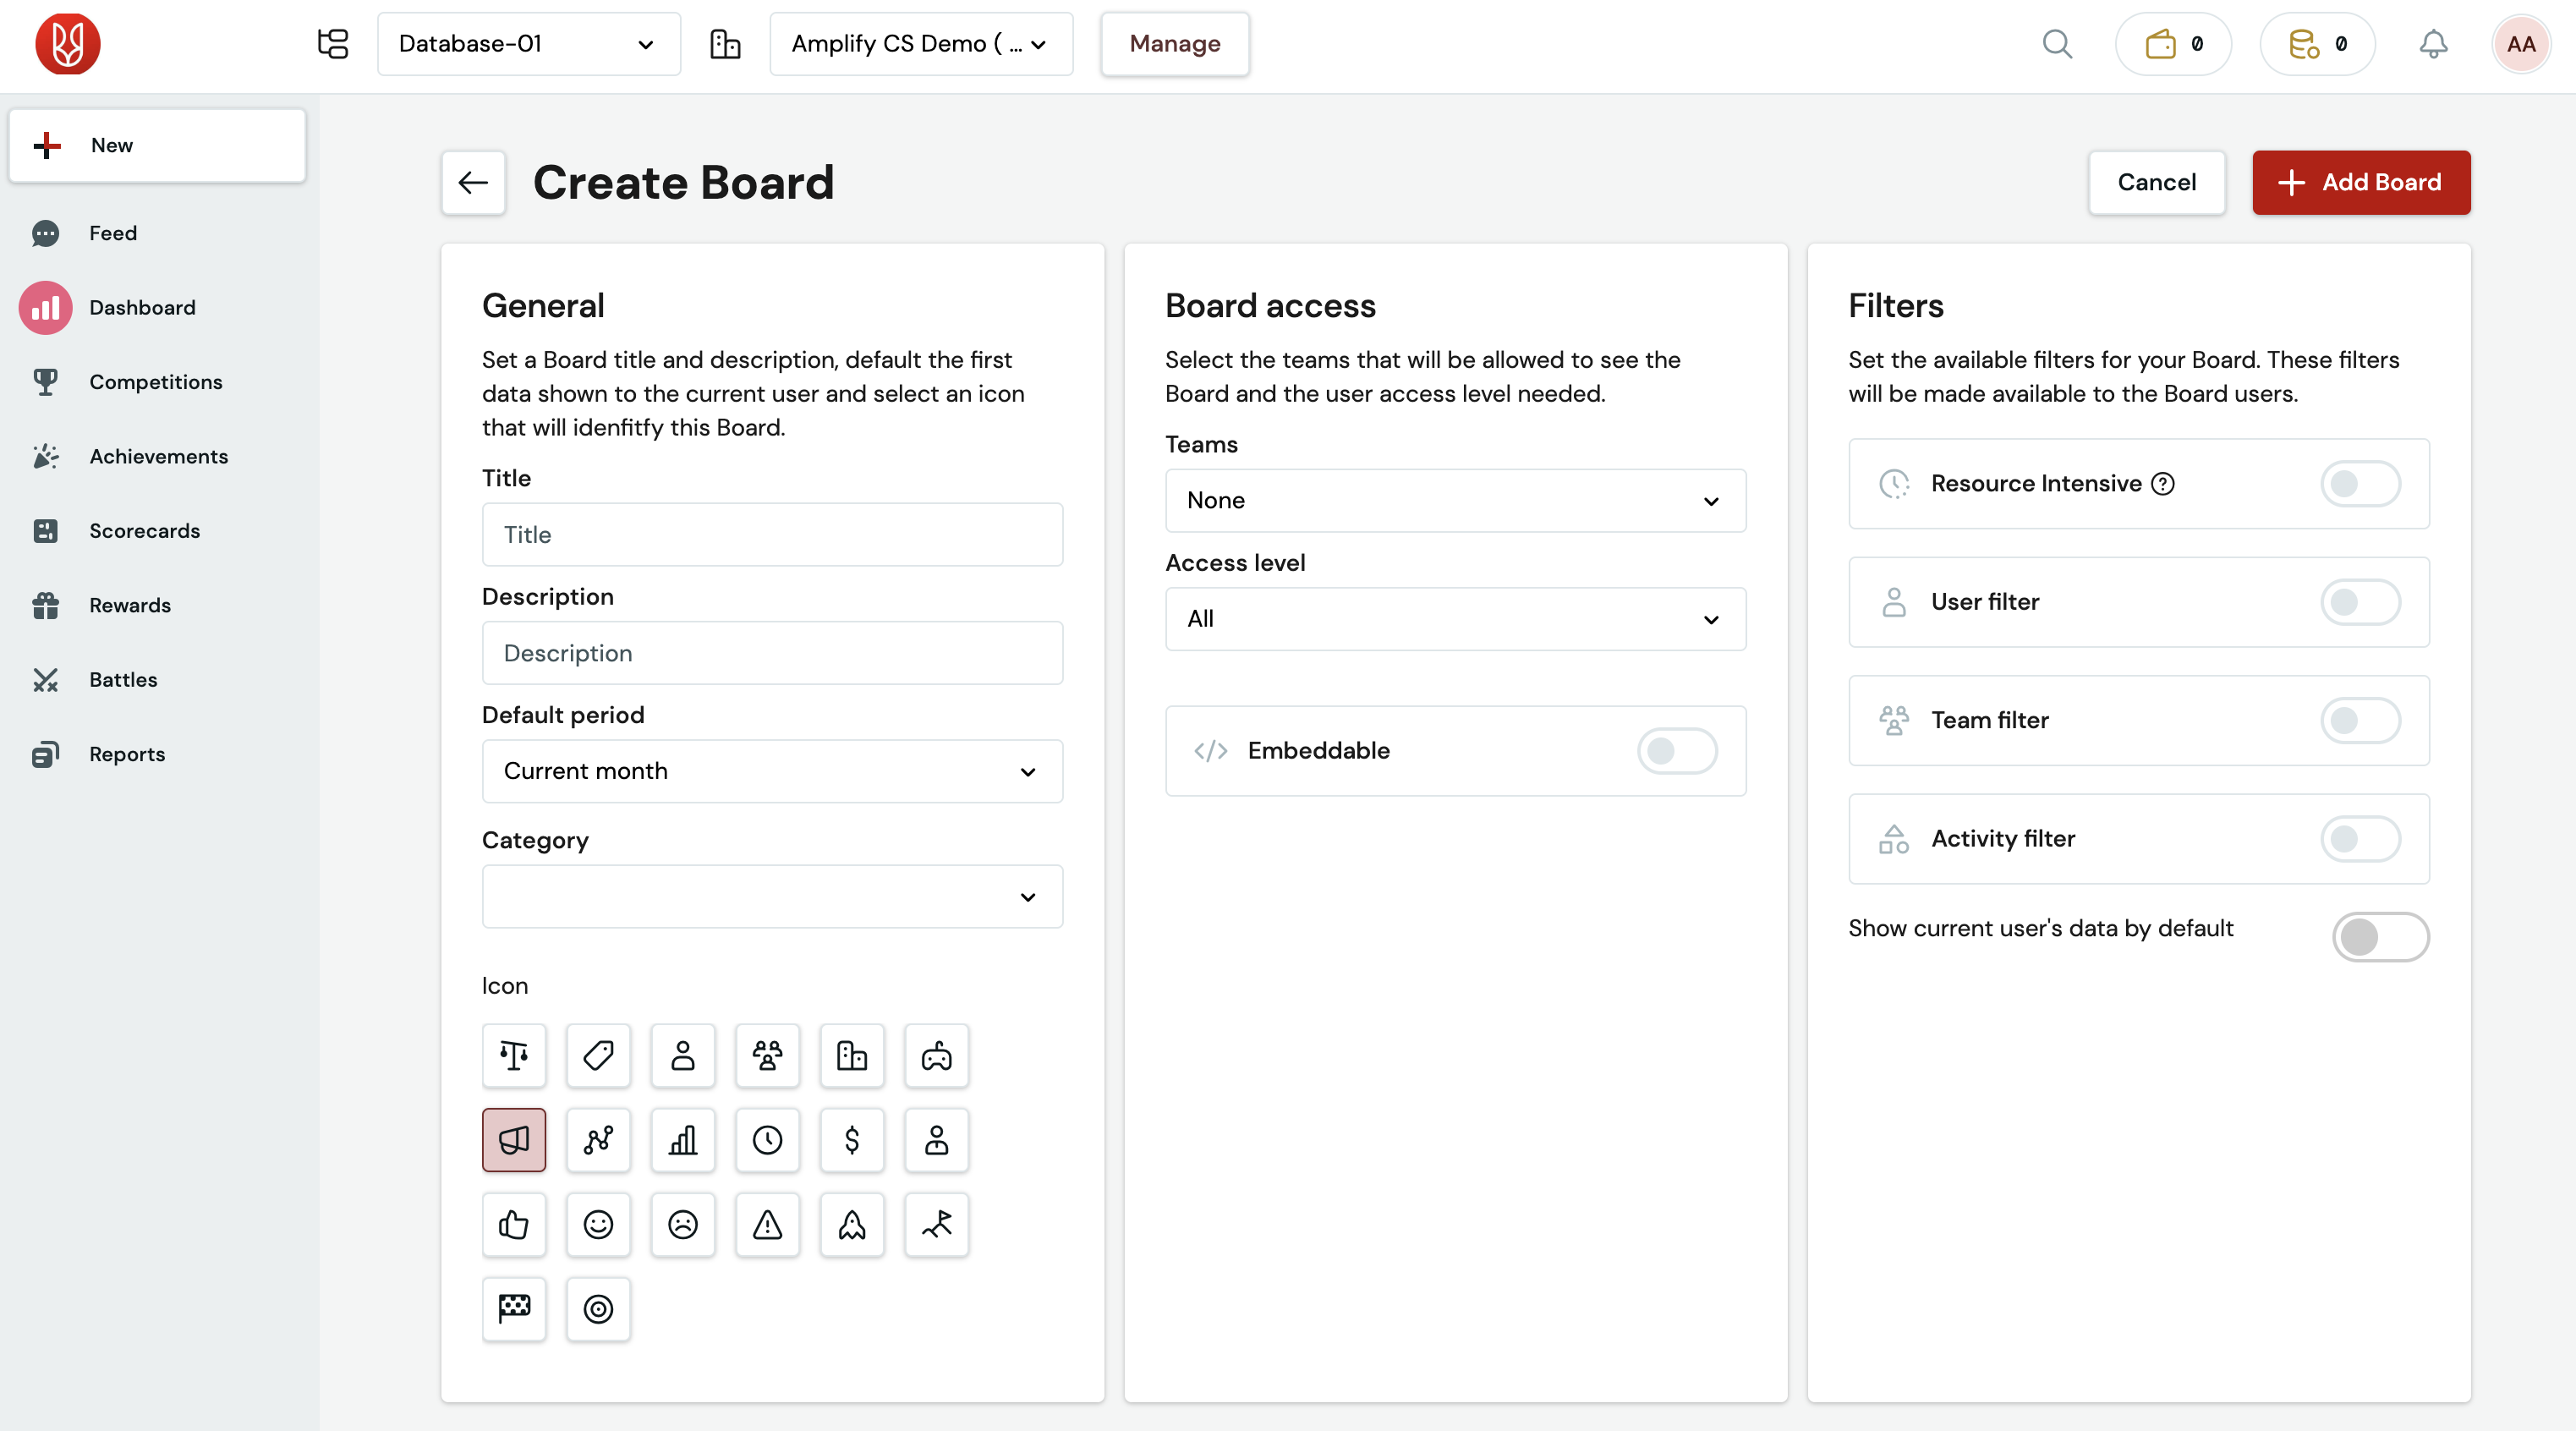Screen dimensions: 2576x1431
Task: Choose the line graph nodes board icon
Action: (598, 1139)
